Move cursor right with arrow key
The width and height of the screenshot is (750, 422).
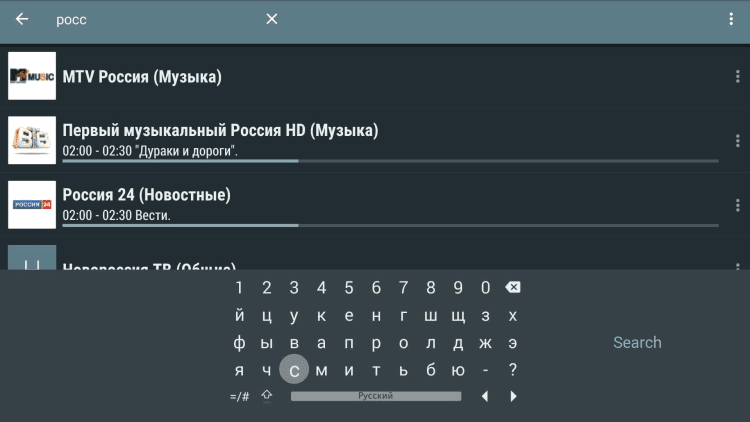(513, 396)
